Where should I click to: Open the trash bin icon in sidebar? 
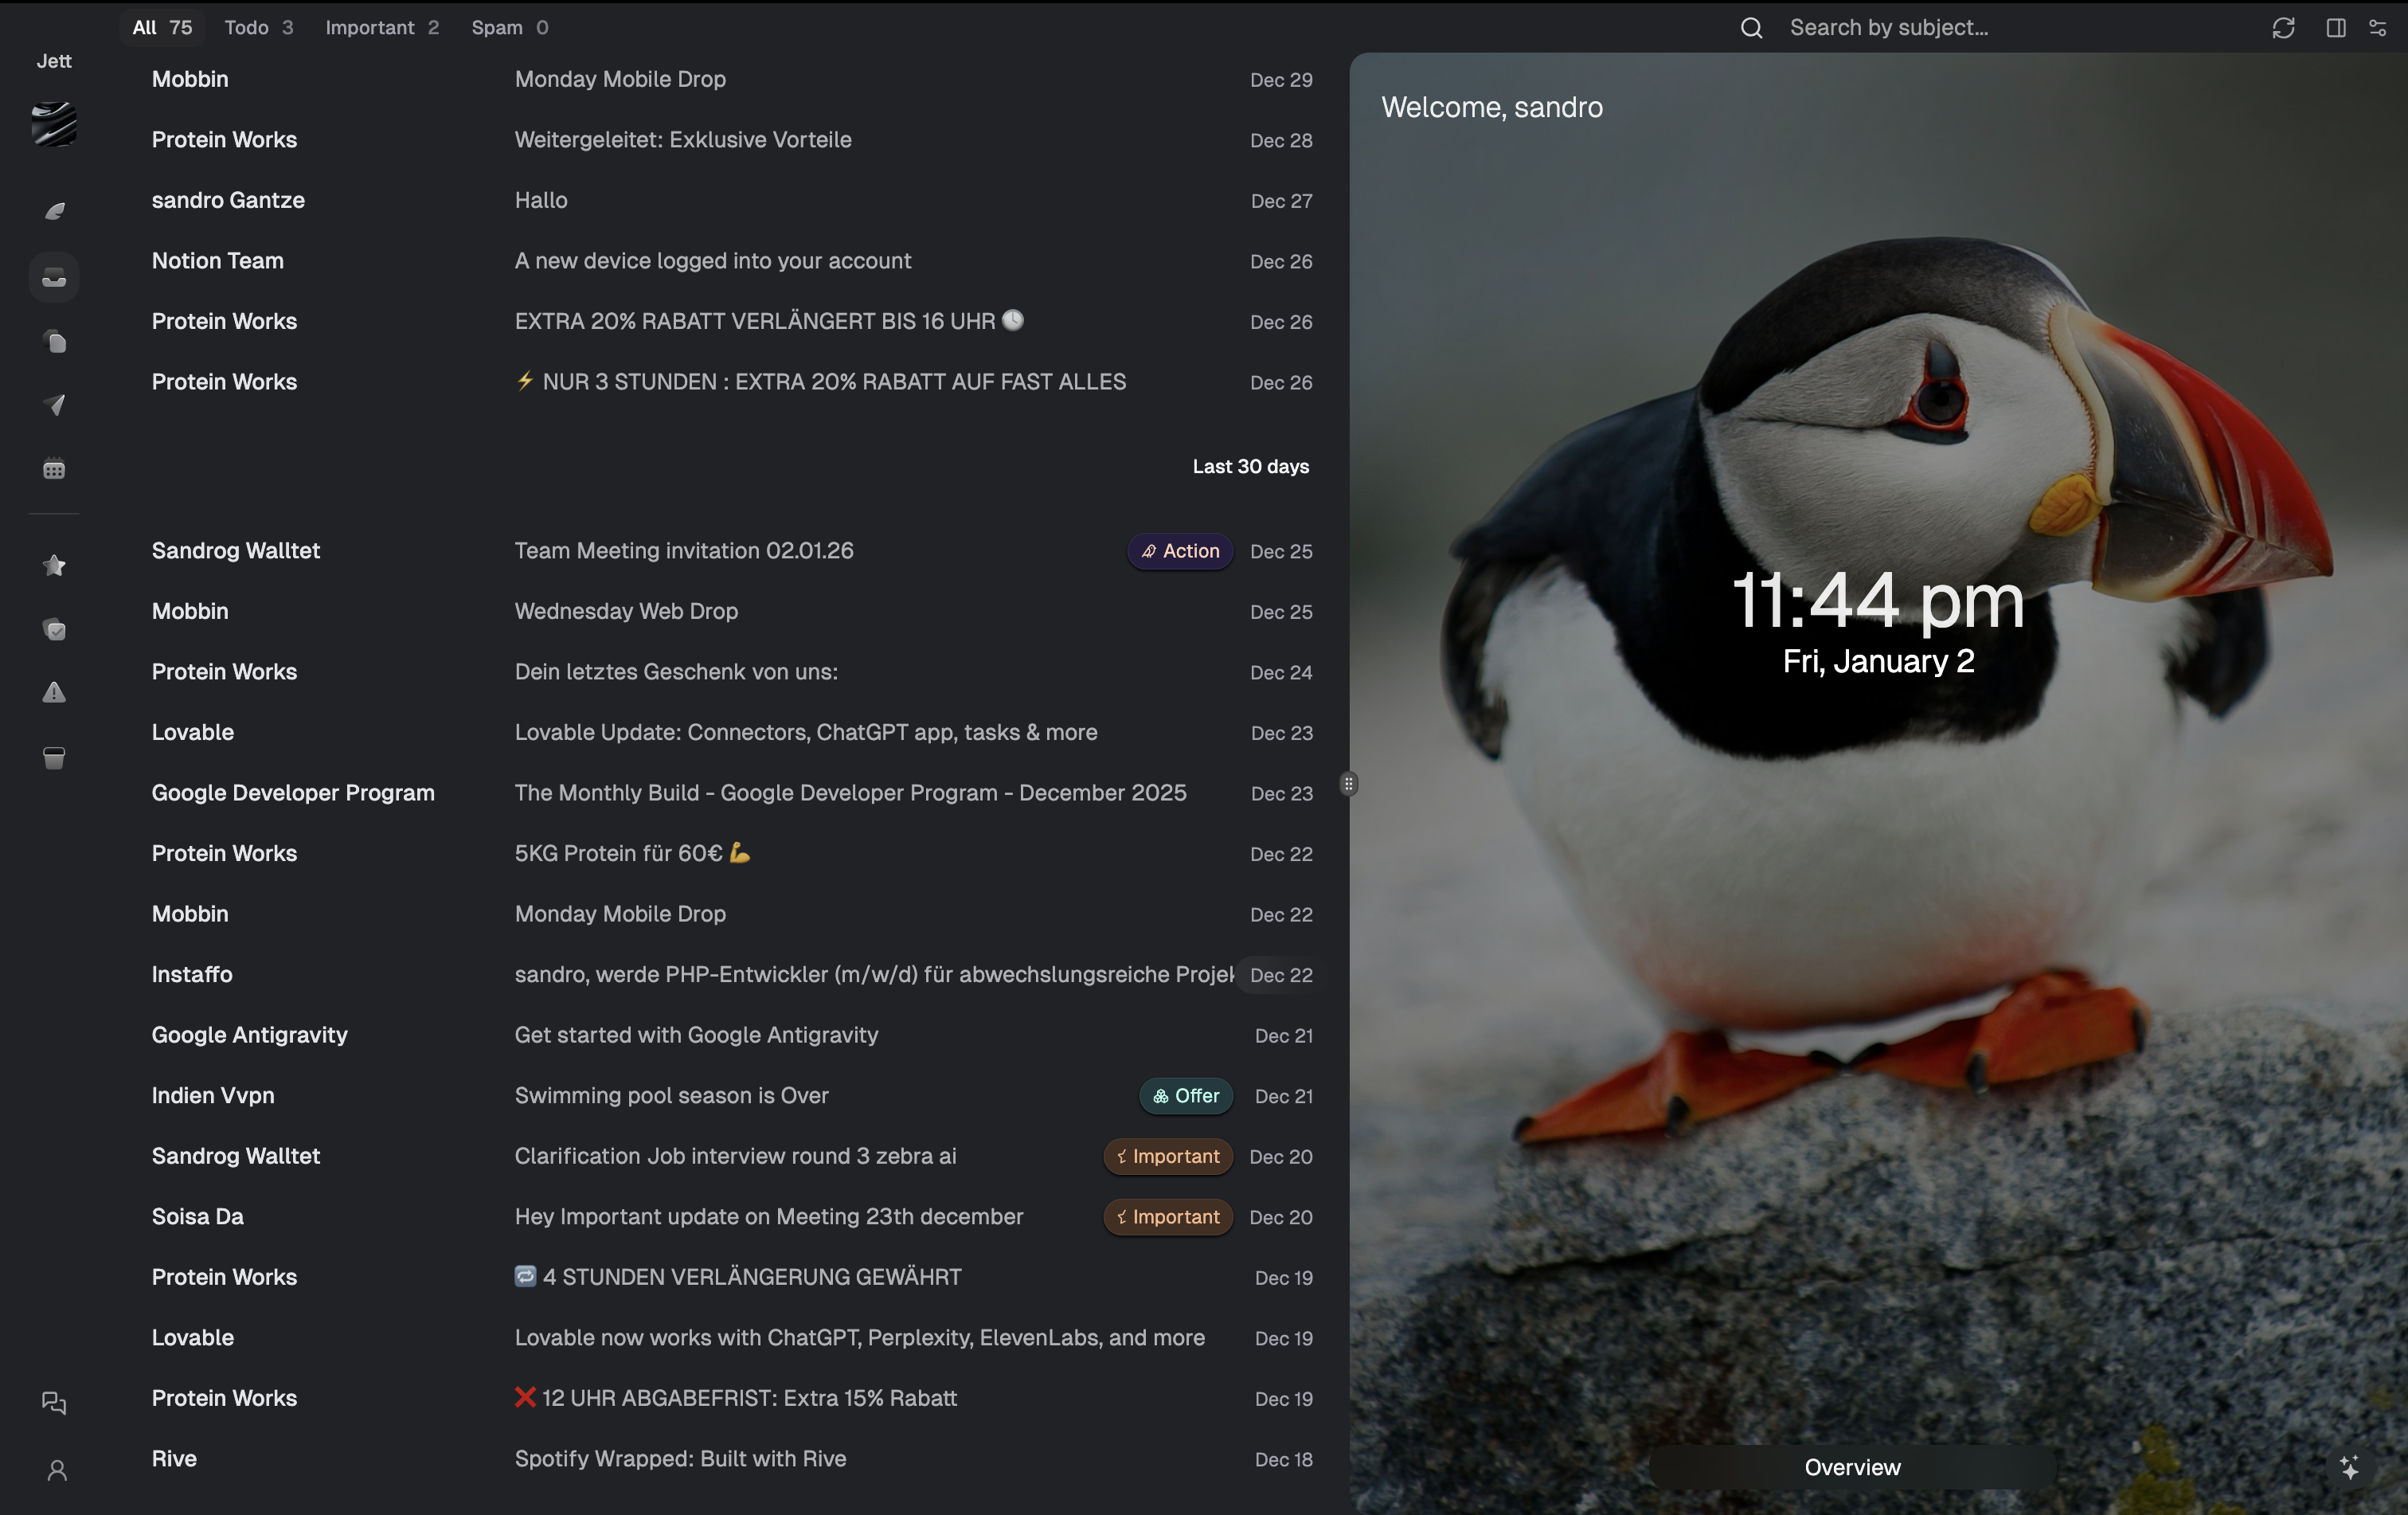(x=54, y=758)
